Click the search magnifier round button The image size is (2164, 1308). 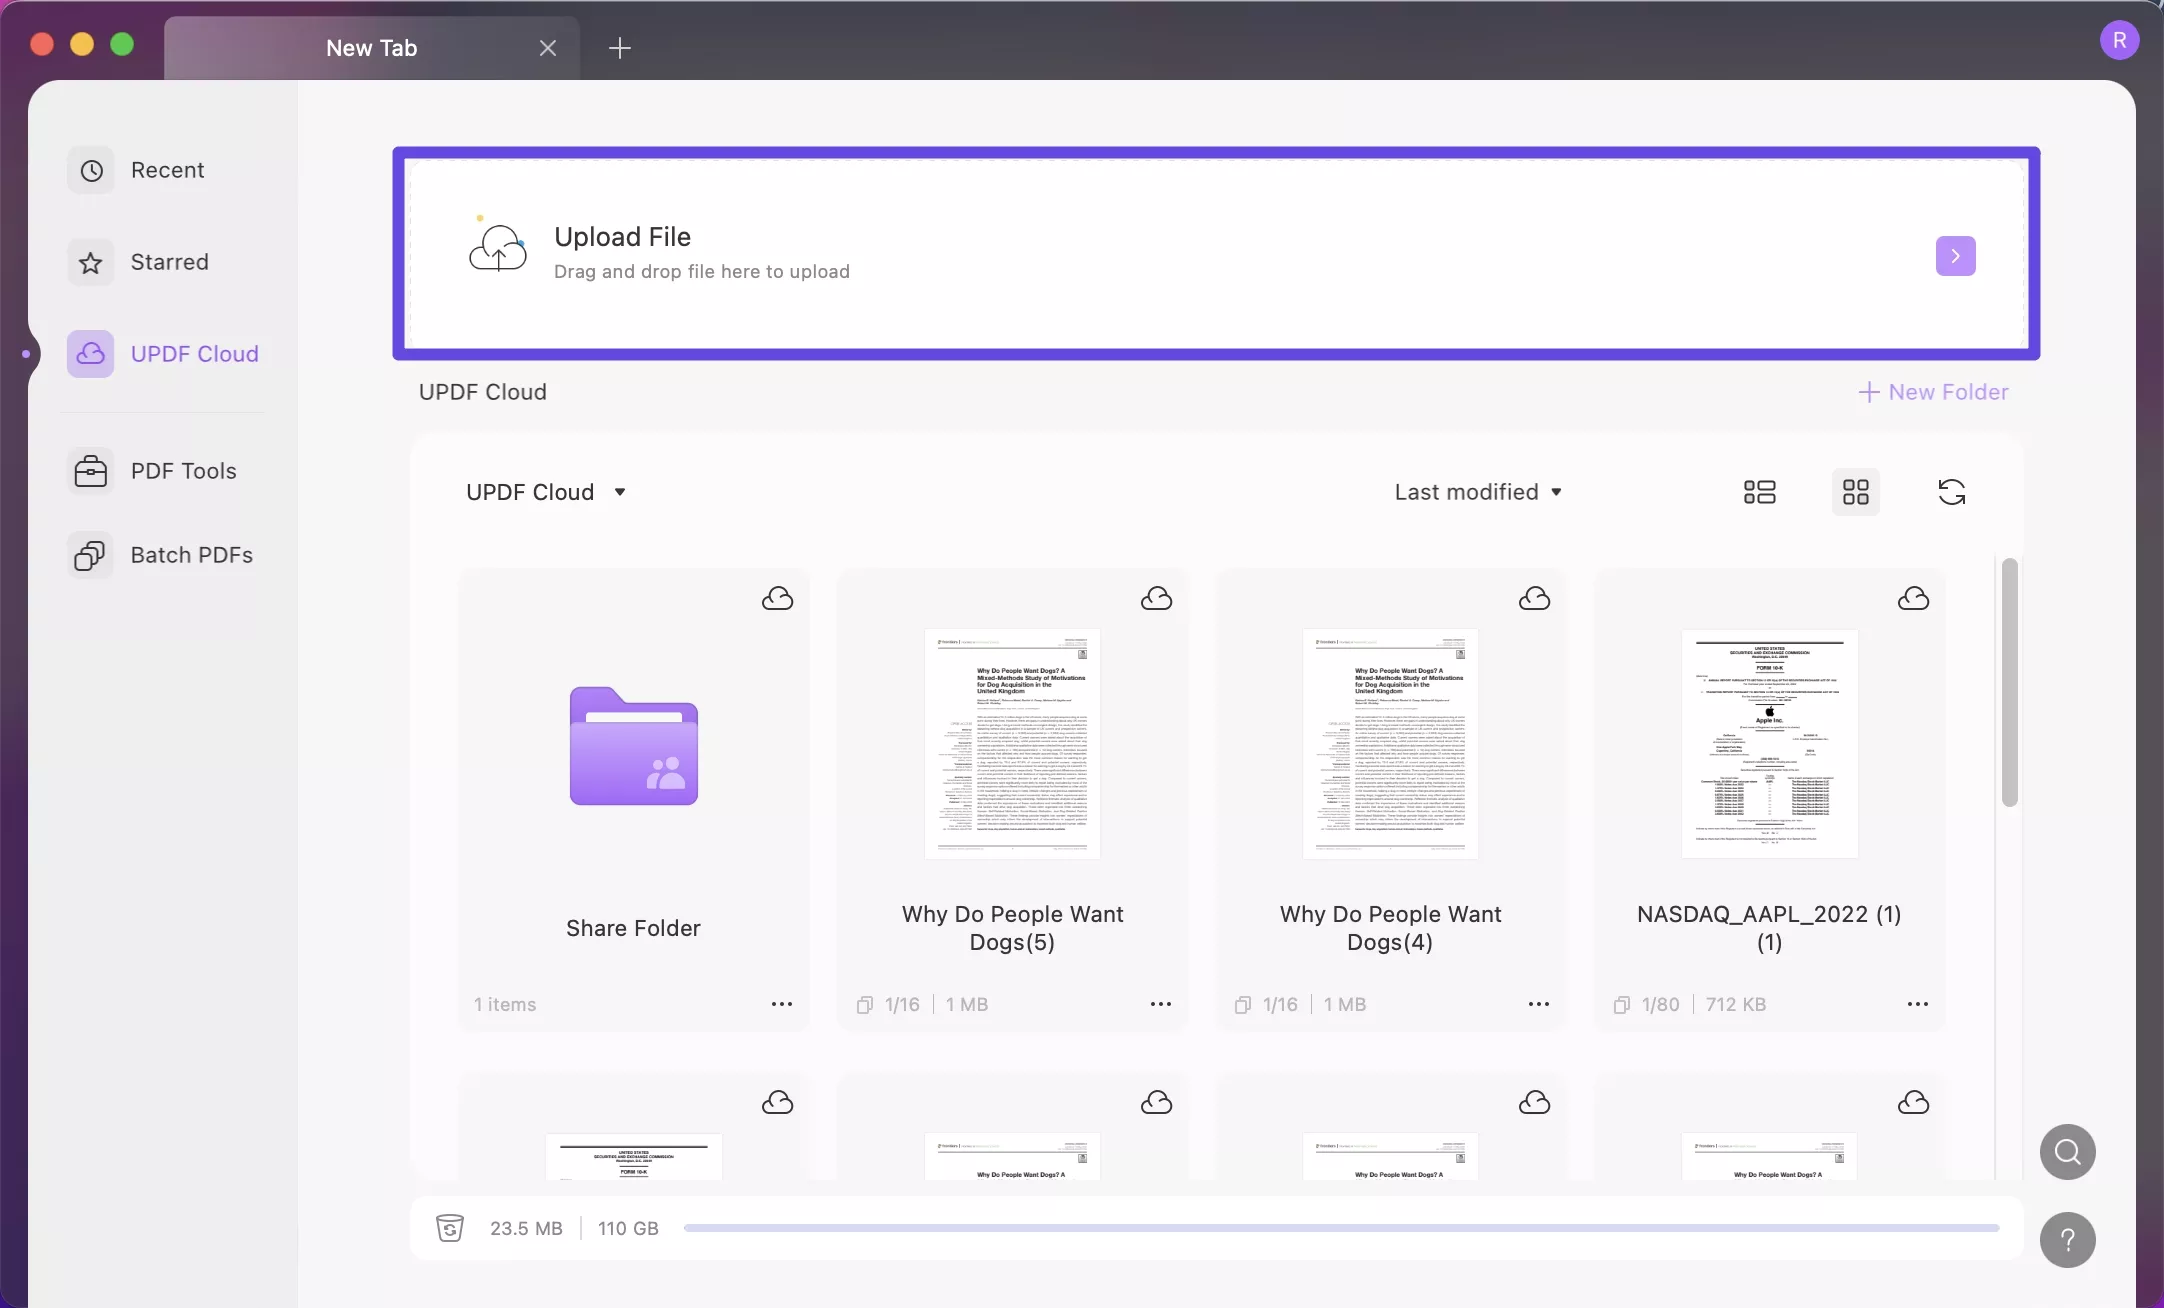(x=2067, y=1152)
